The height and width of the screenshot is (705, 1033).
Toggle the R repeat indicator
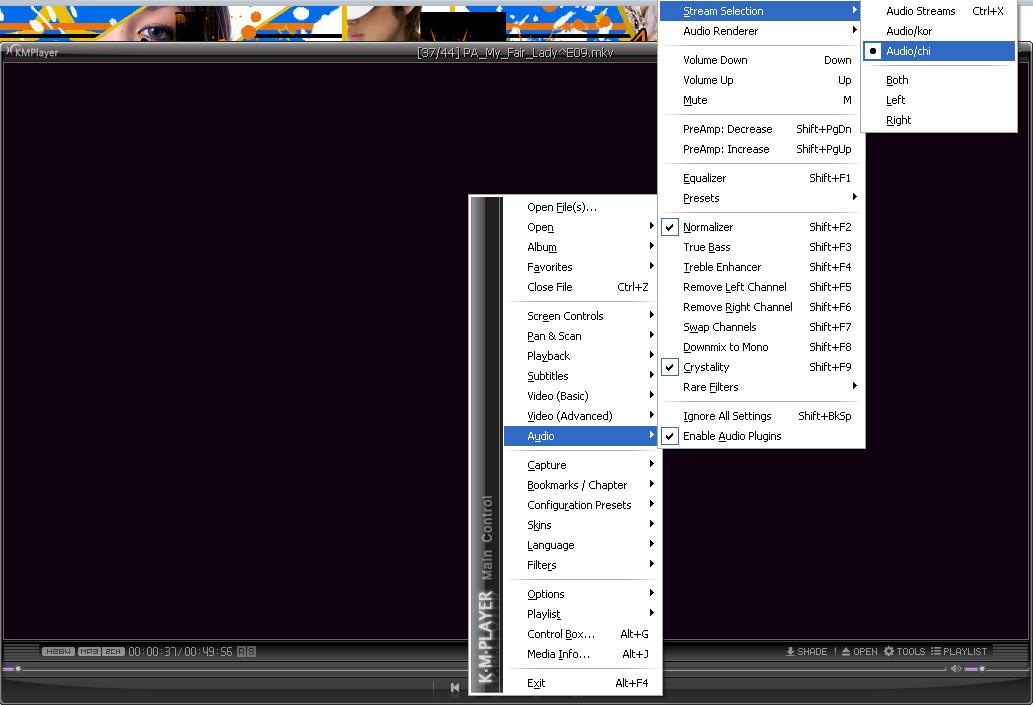point(242,652)
